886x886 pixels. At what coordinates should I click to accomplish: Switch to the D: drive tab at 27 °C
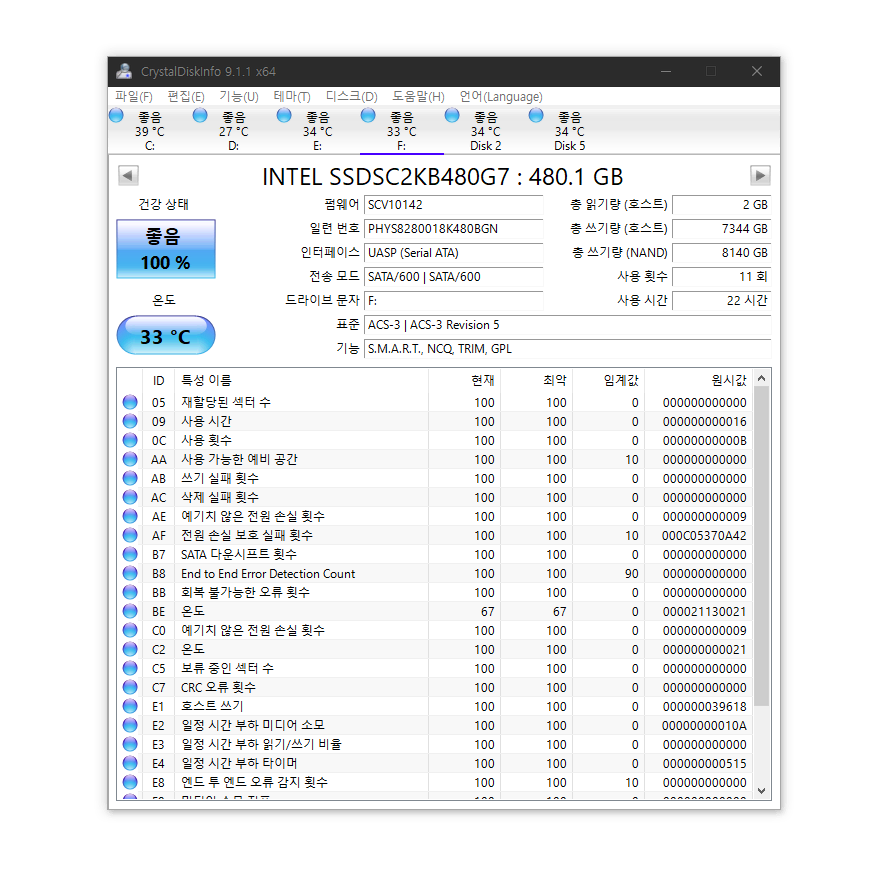coord(233,131)
